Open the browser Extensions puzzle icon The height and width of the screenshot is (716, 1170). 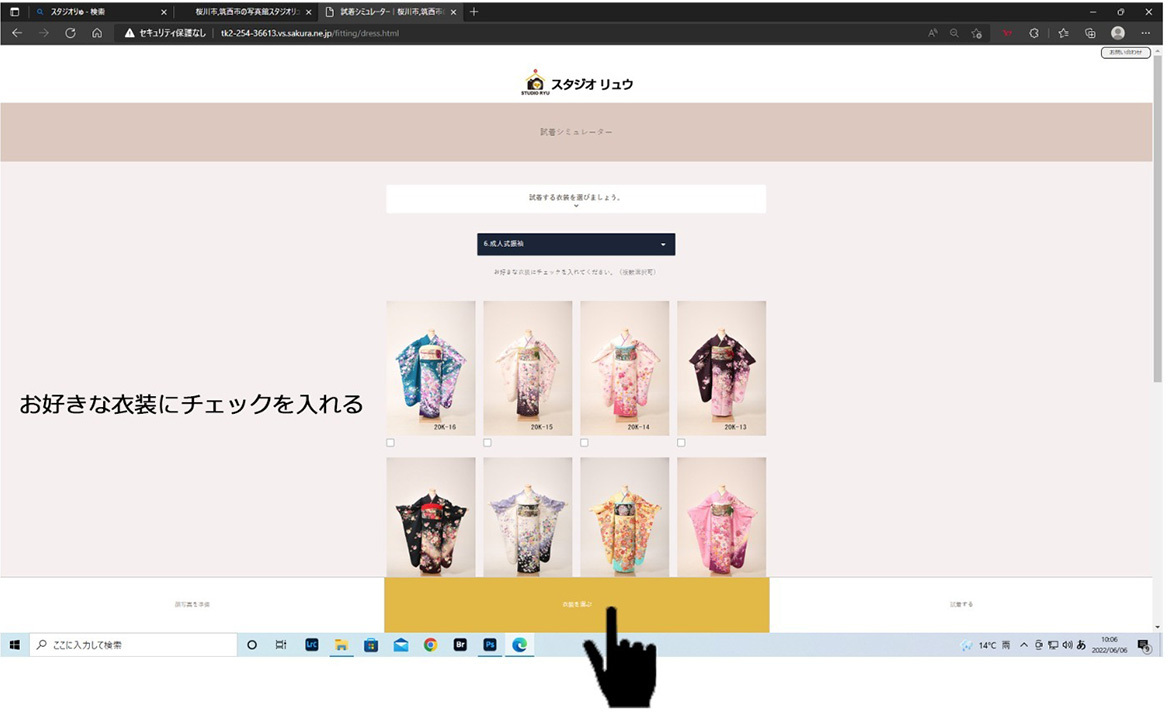pyautogui.click(x=1034, y=33)
